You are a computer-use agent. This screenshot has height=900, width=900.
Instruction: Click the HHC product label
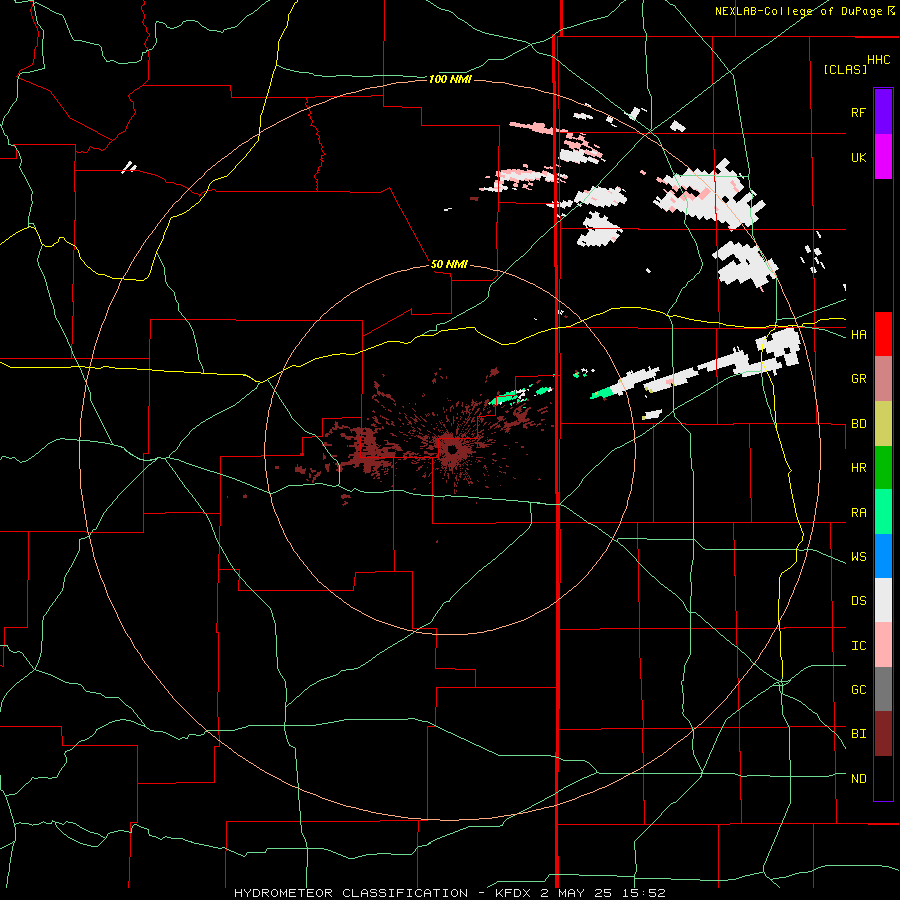(879, 60)
